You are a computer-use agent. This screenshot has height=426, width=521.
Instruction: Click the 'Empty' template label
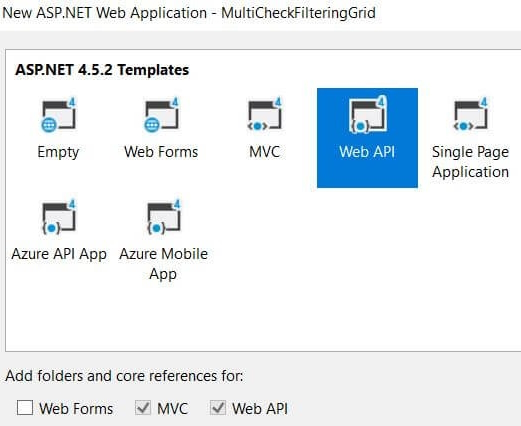[x=58, y=153]
